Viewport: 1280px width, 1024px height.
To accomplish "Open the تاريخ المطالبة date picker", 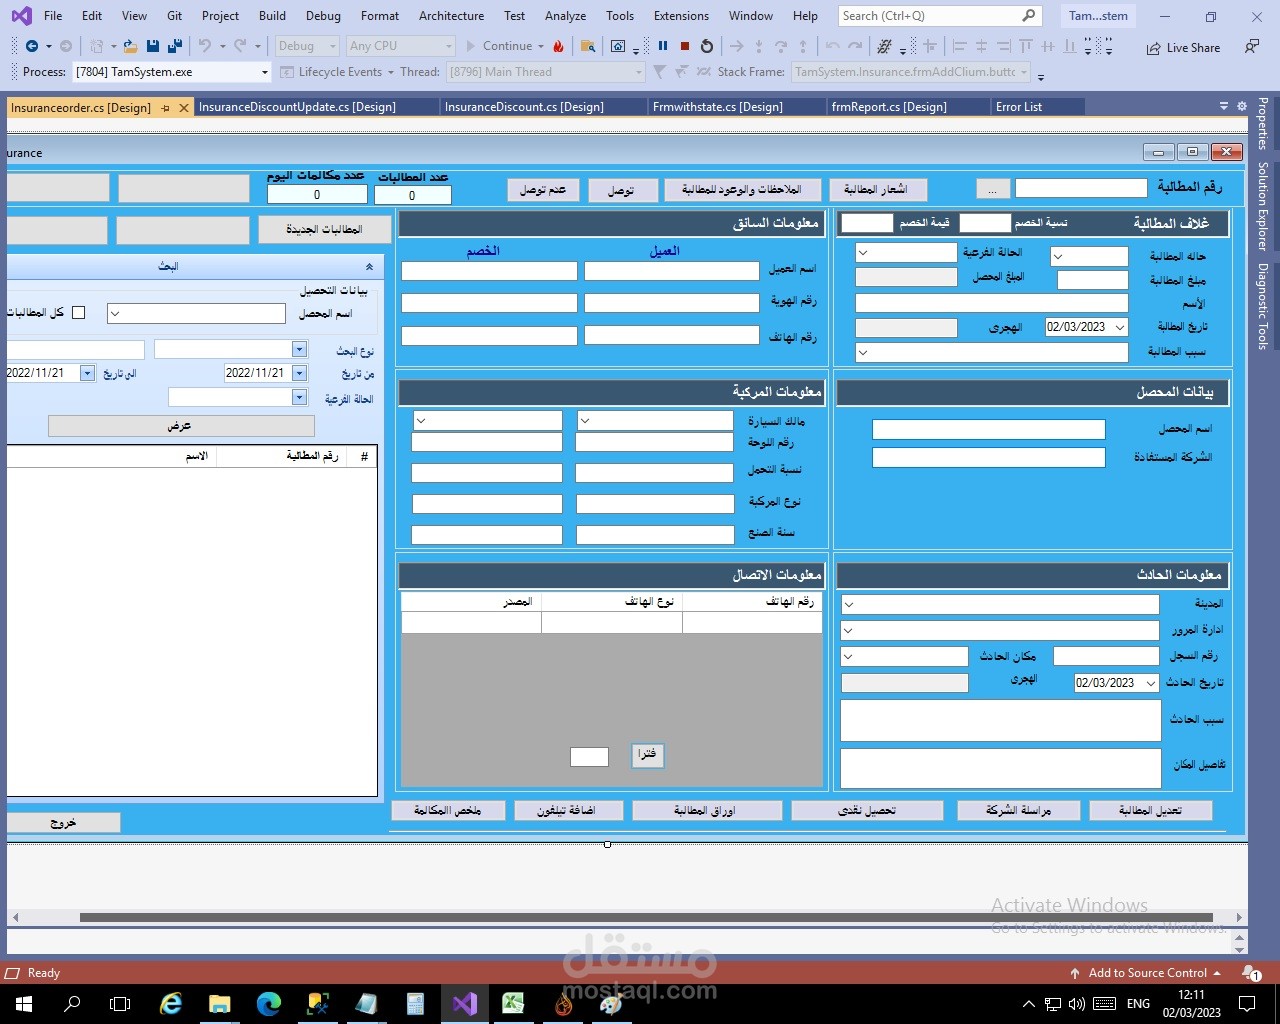I will point(1120,327).
